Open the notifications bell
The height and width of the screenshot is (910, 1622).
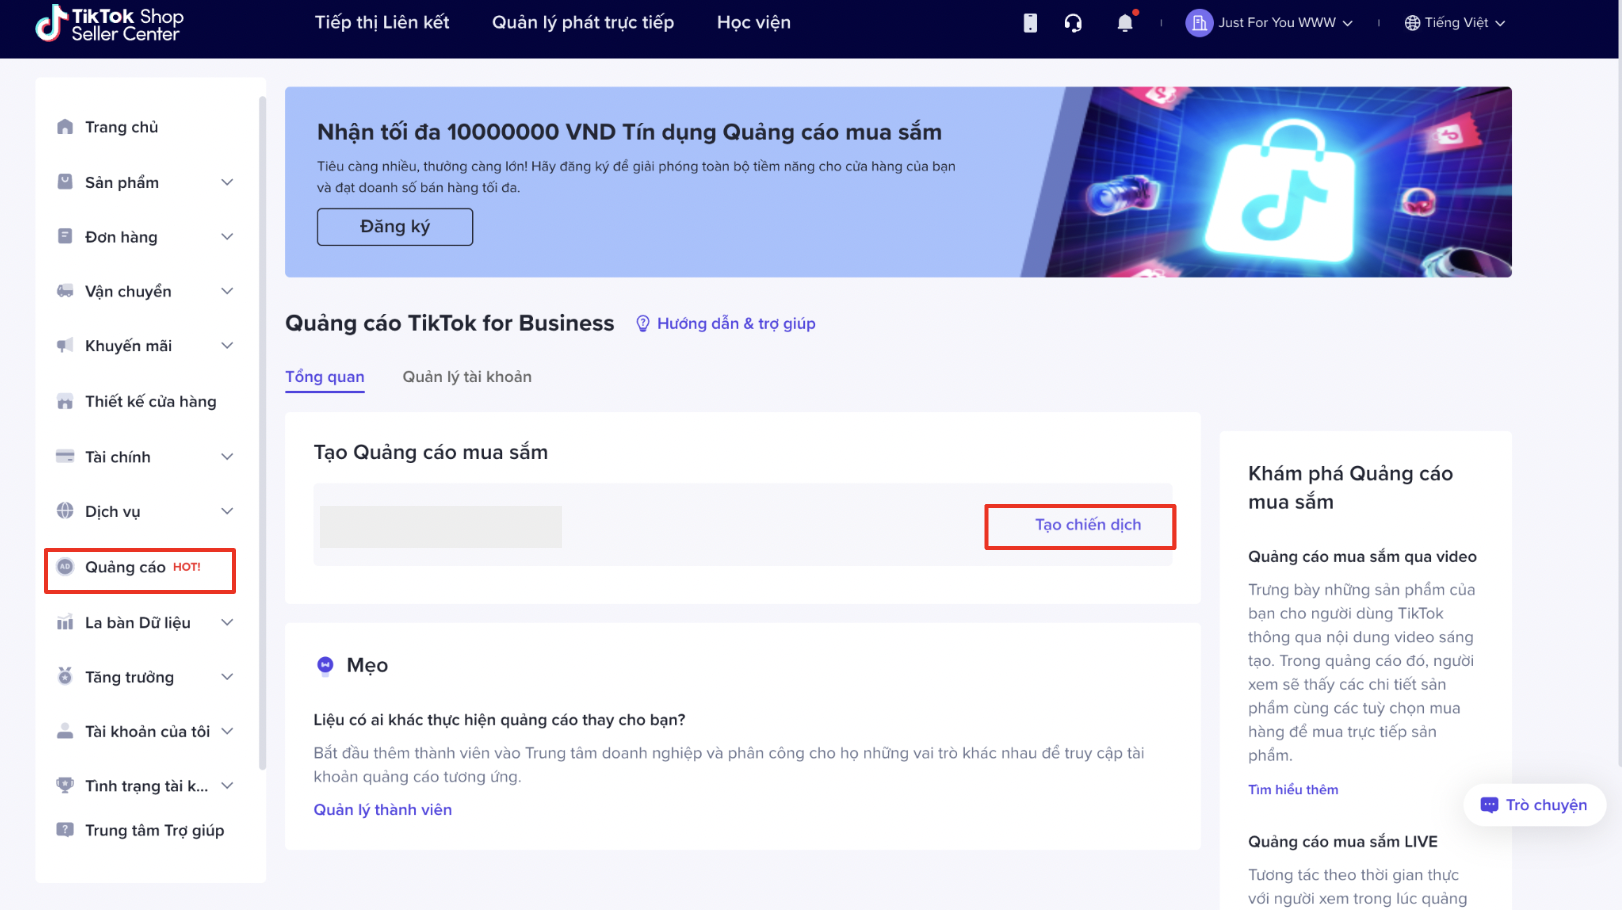pos(1125,23)
